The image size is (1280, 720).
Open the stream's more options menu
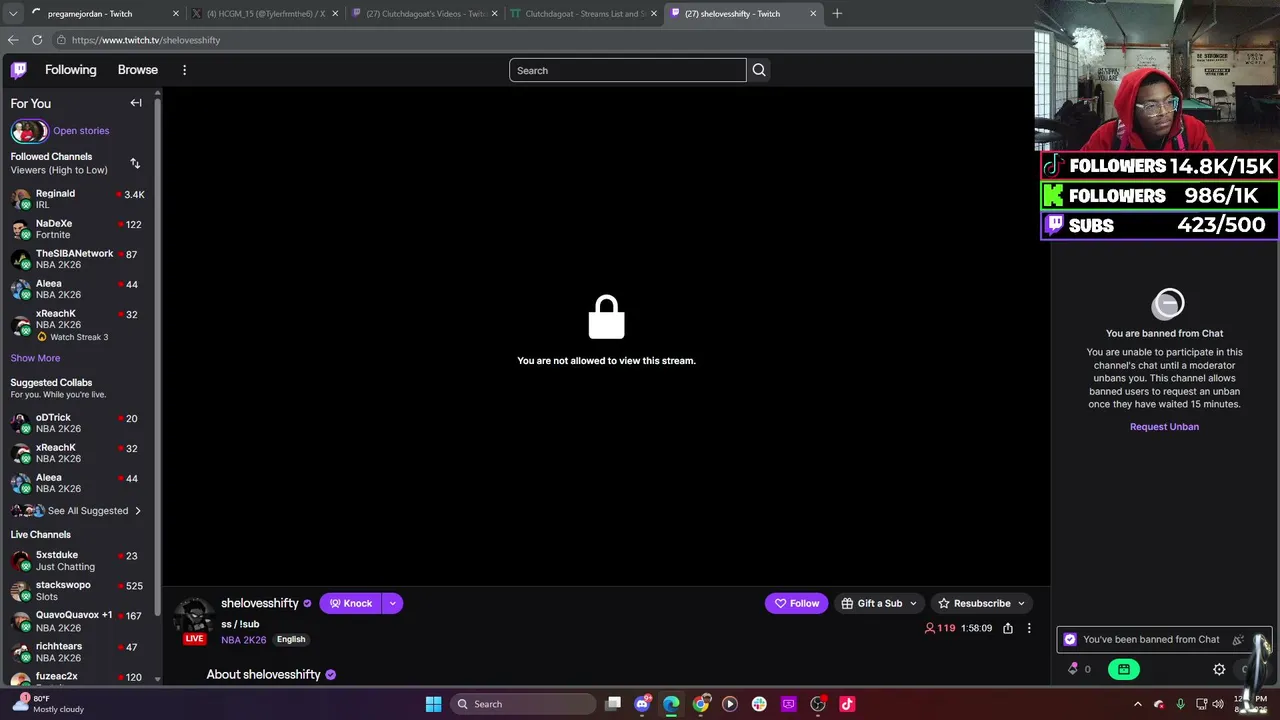click(x=1029, y=628)
